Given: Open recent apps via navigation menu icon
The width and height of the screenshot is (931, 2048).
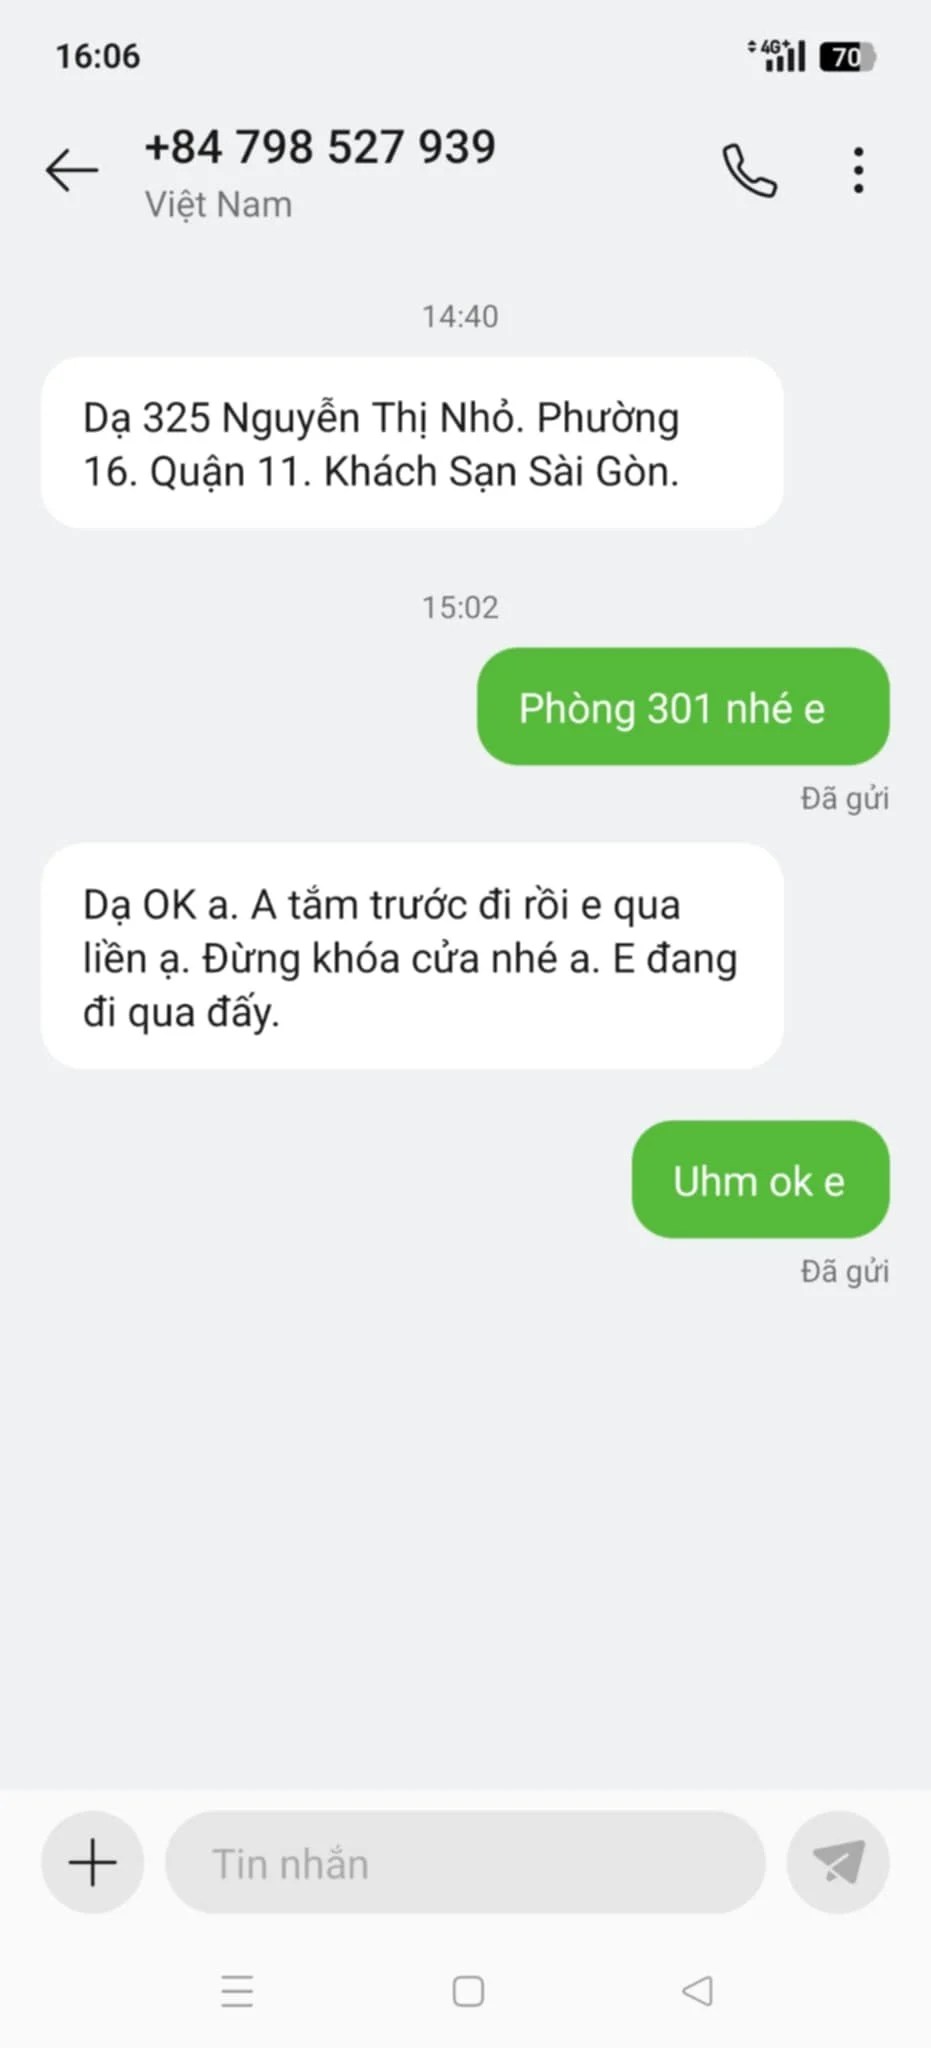Looking at the screenshot, I should point(237,1991).
